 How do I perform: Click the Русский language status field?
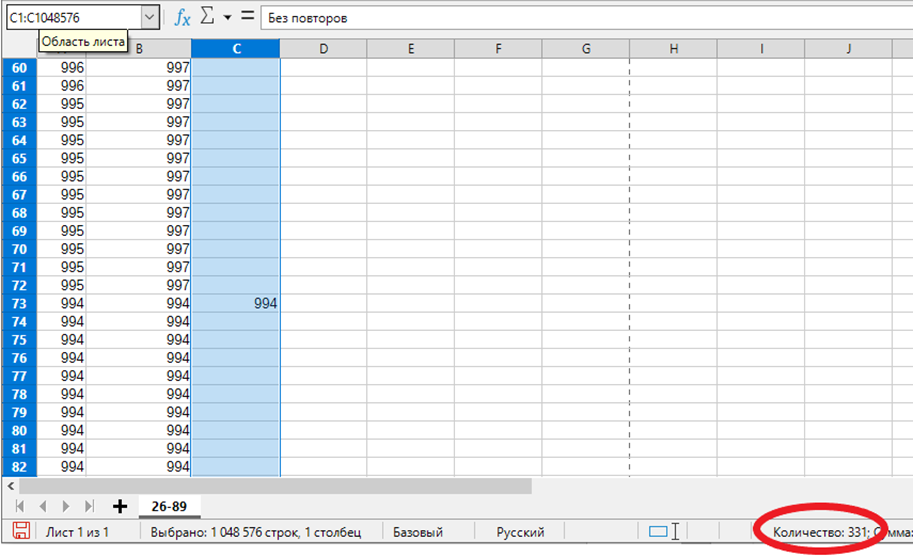point(521,532)
